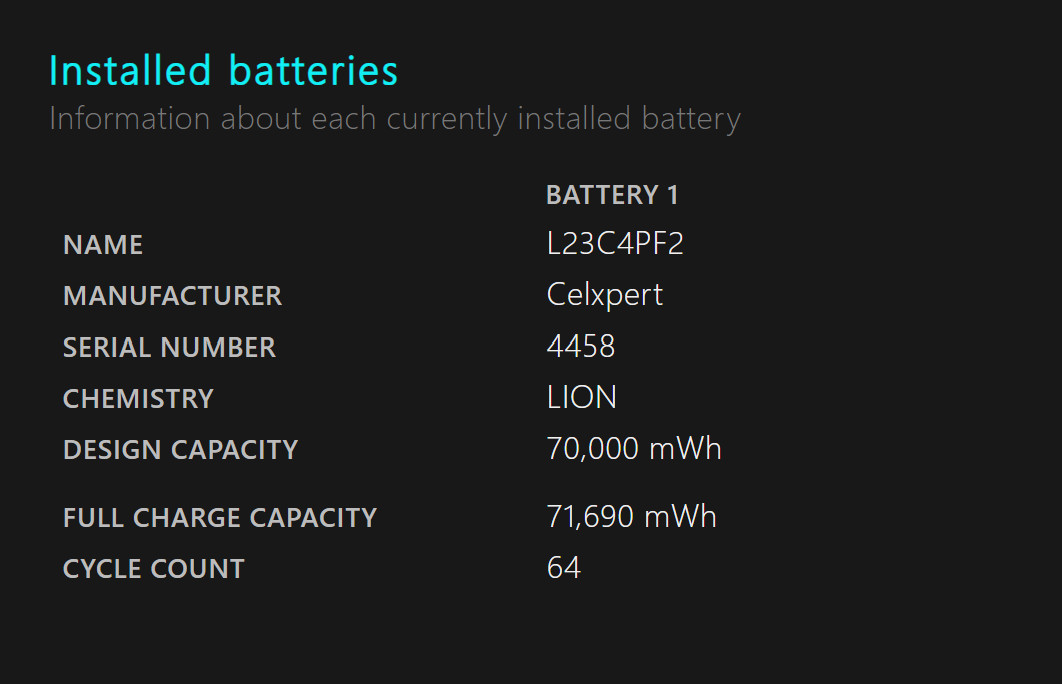Select the BATTERY 1 column header
This screenshot has height=684, width=1062.
click(612, 195)
